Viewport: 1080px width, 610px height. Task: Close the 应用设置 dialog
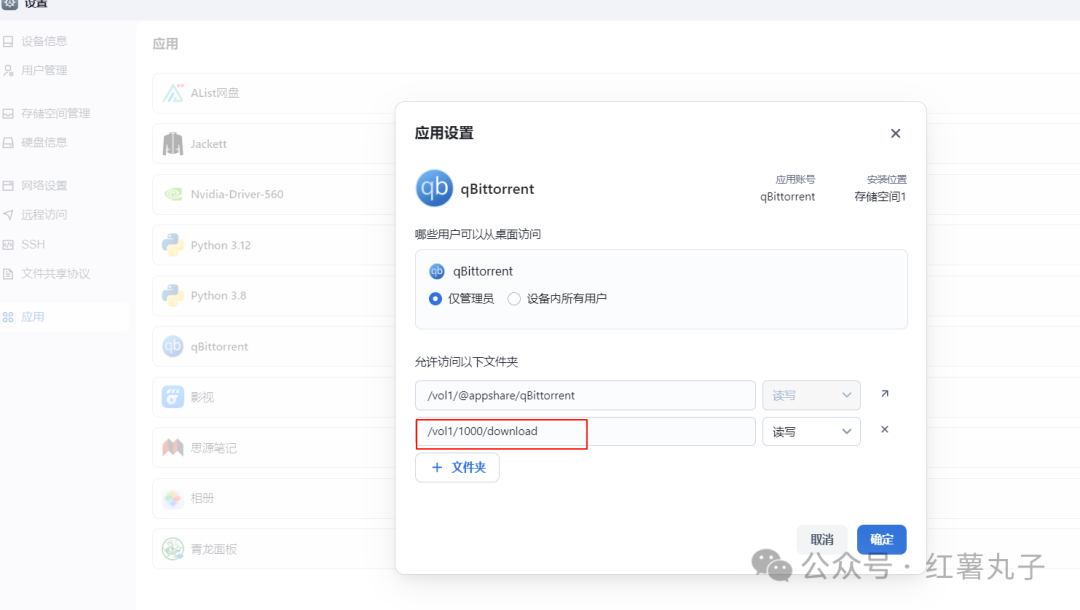(895, 134)
